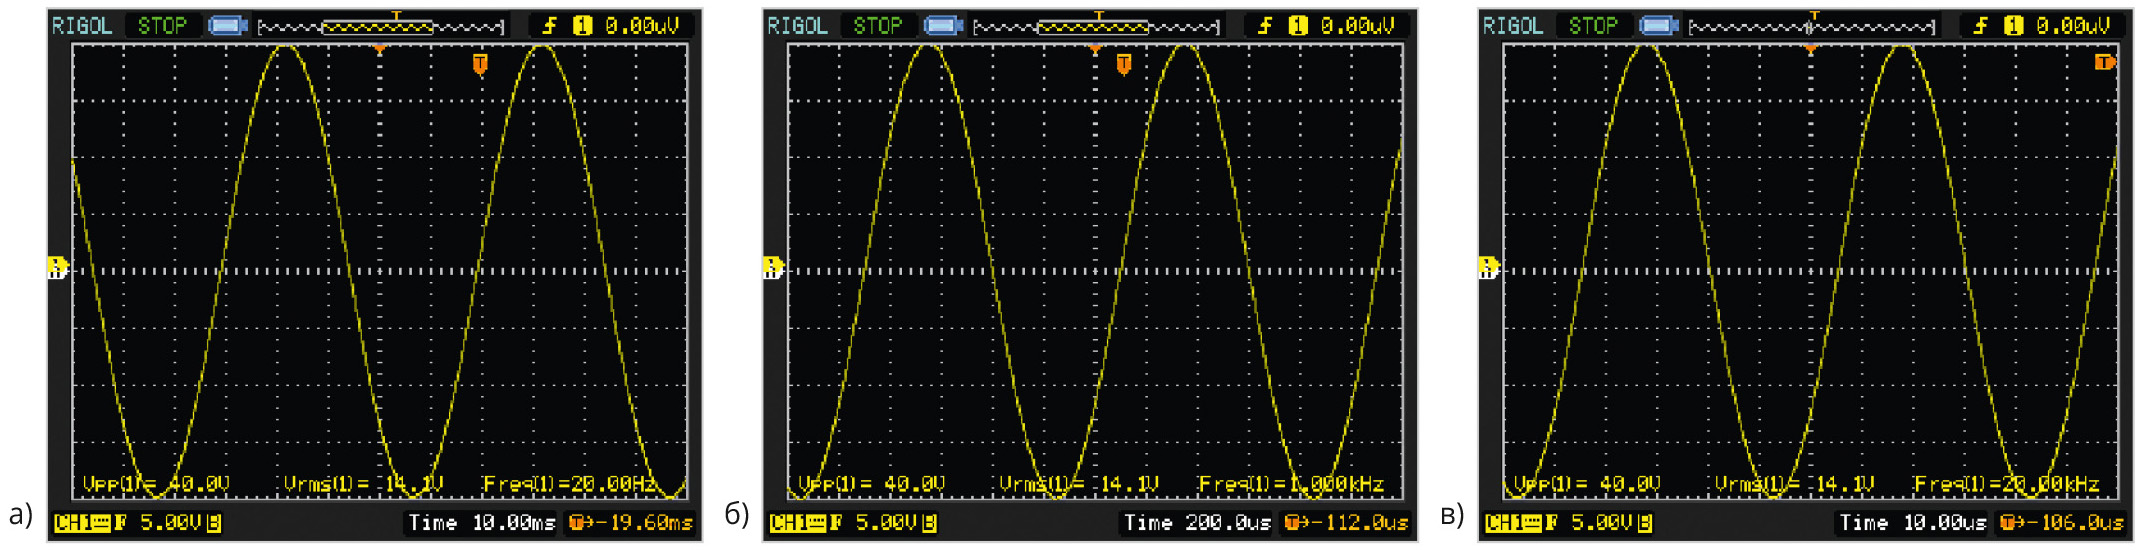Screen dimensions: 2144x550
Task: Click the trigger source "1" badge in panel а
Action: 582,25
